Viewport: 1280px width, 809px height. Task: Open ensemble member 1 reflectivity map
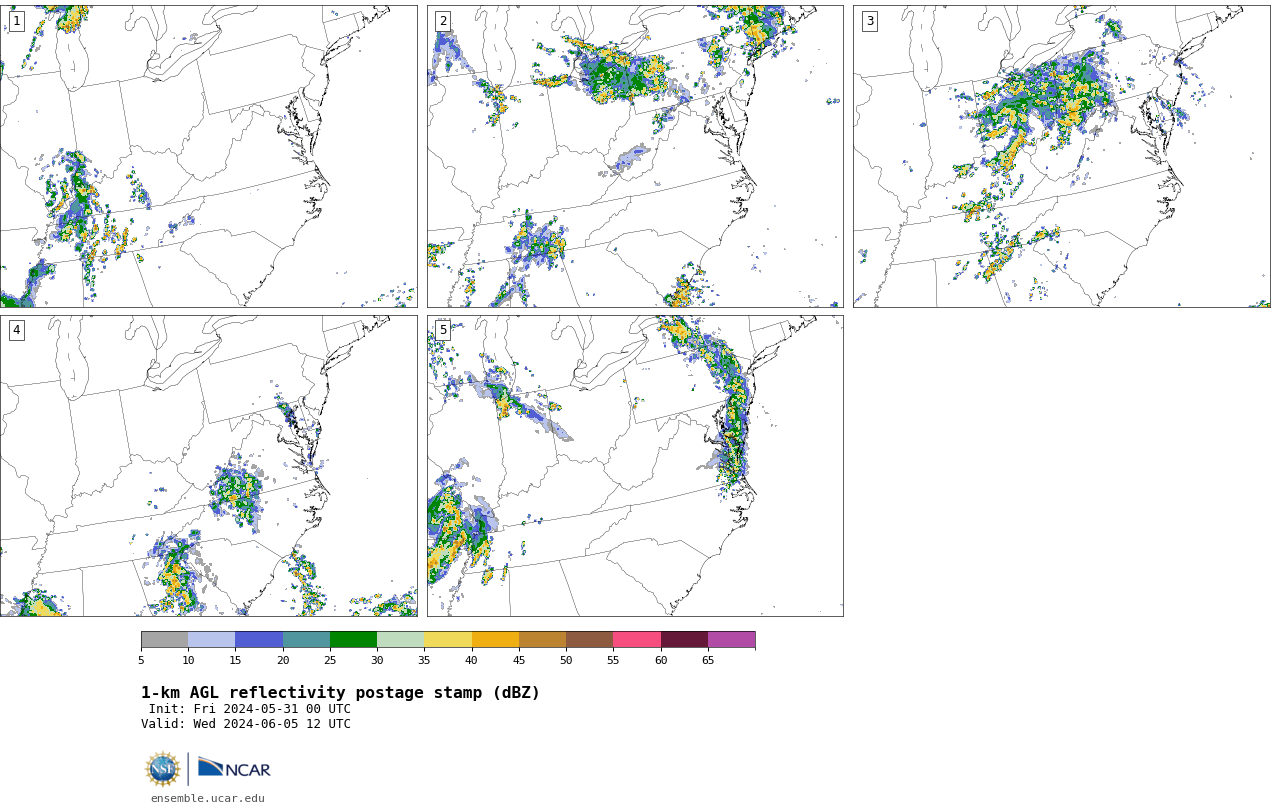pos(208,156)
